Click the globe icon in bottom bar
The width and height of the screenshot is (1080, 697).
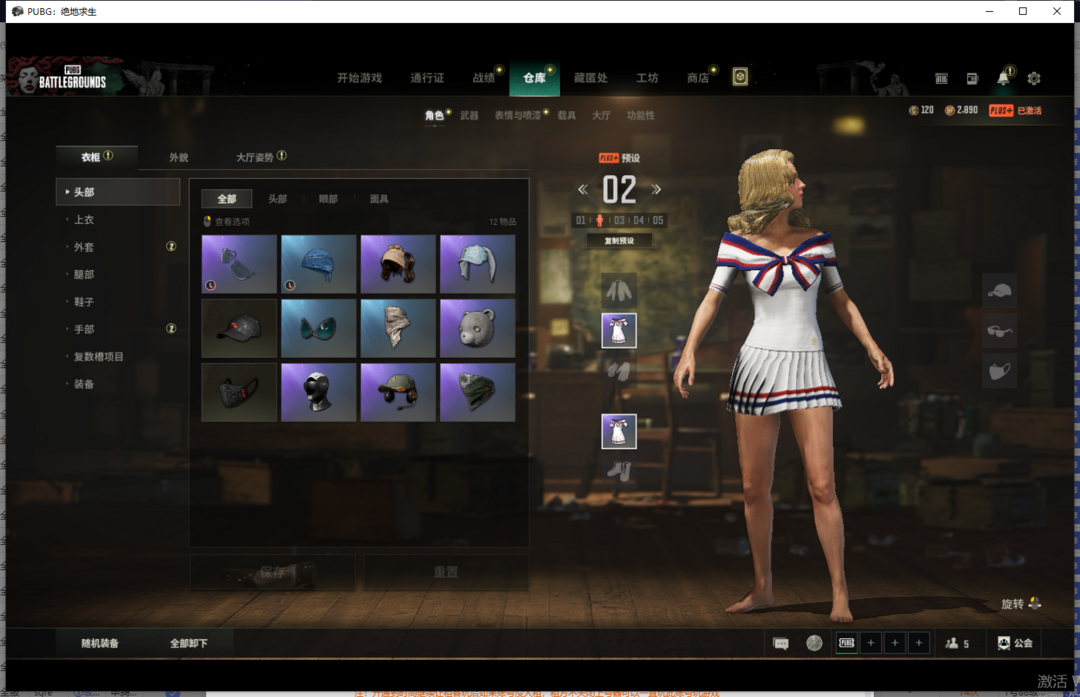point(814,643)
